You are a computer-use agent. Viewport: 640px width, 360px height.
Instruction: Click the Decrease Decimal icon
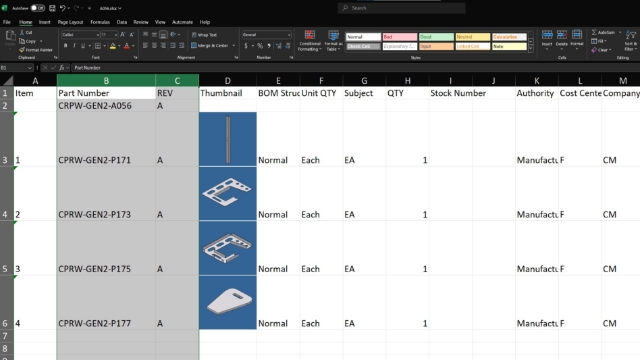(x=288, y=46)
